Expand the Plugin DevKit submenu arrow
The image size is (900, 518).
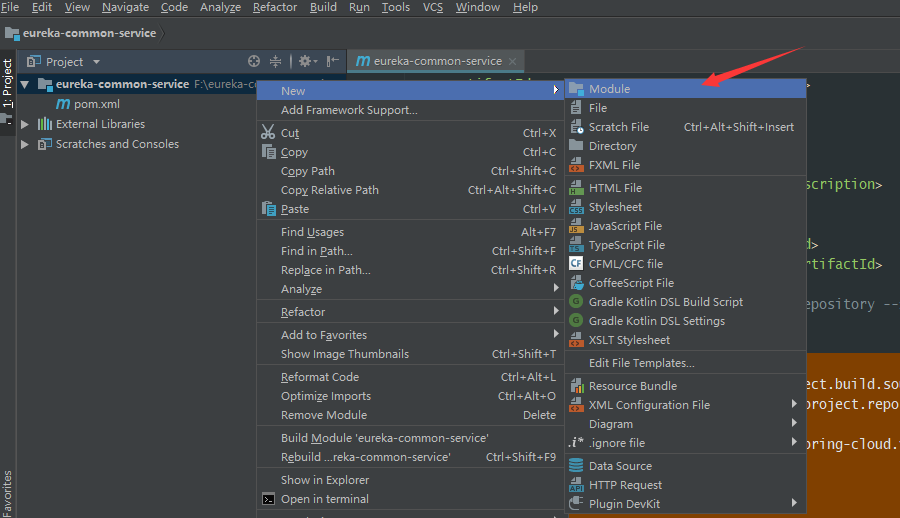click(794, 502)
